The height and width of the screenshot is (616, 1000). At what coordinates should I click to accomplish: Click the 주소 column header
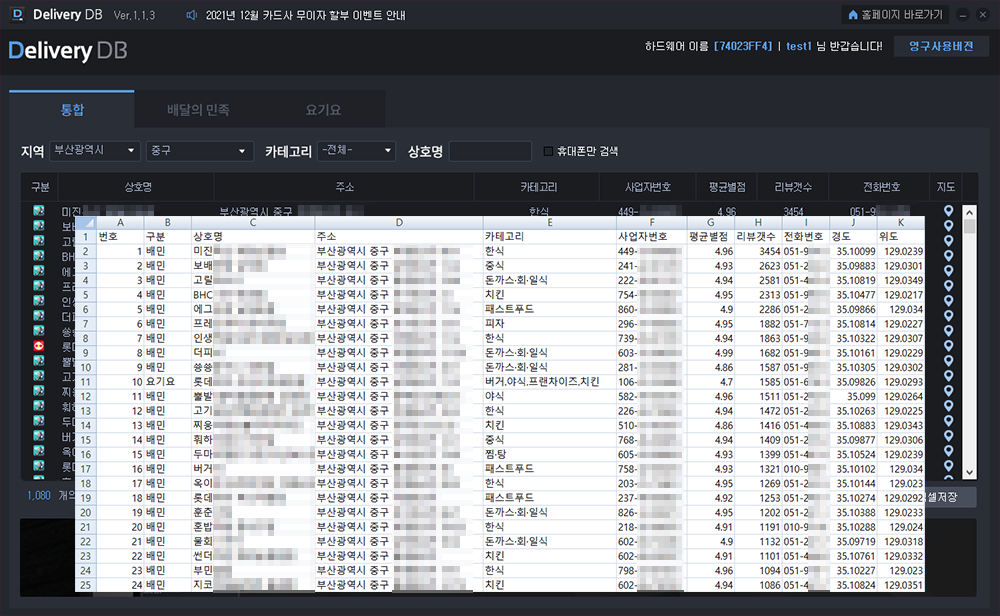(x=344, y=187)
